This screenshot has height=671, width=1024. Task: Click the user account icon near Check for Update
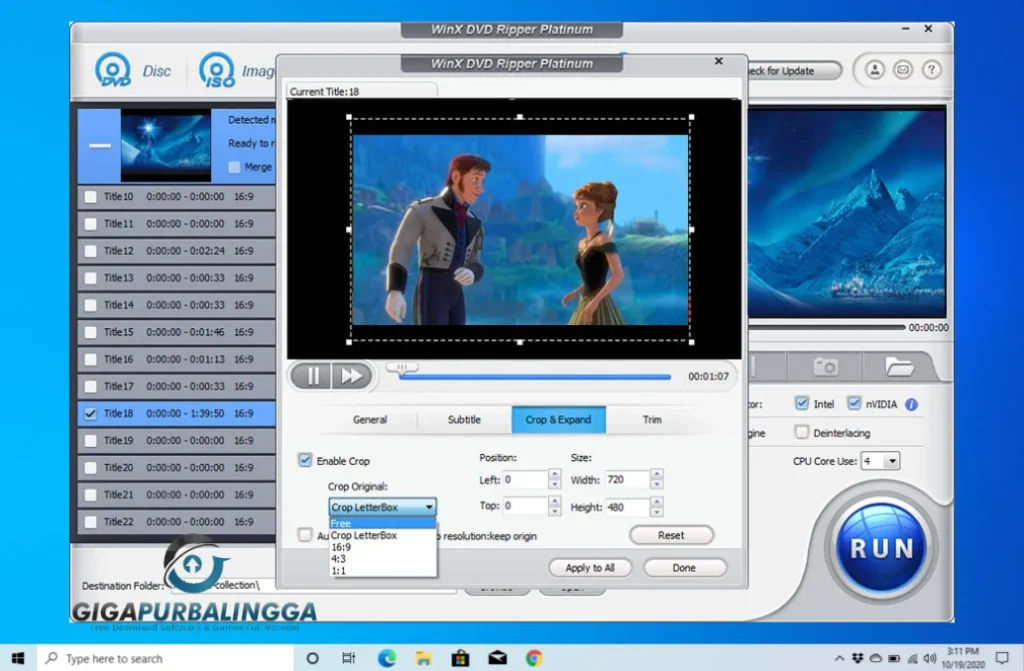[x=875, y=70]
